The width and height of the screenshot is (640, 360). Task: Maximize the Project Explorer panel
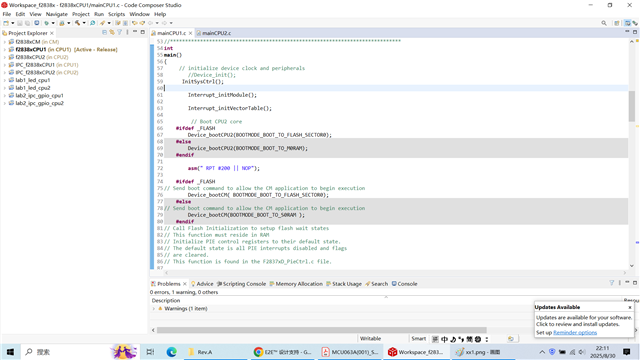coord(142,32)
